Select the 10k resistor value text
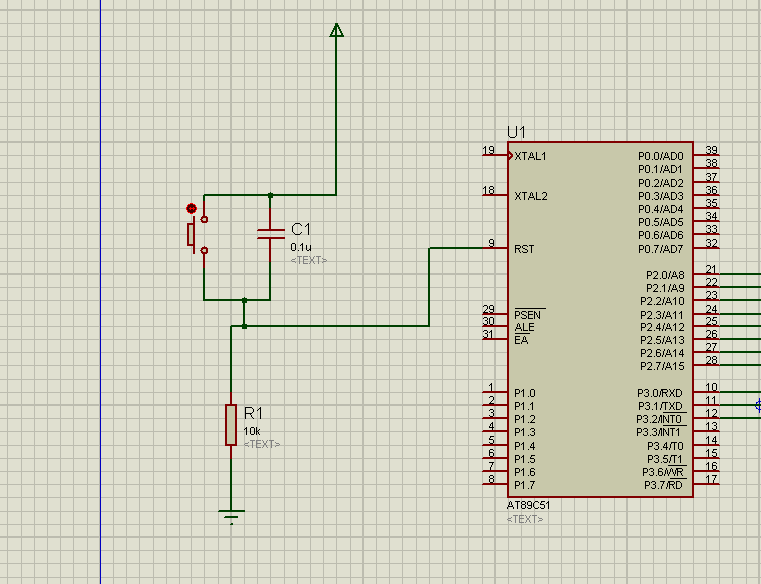Viewport: 761px width, 584px height. (252, 431)
